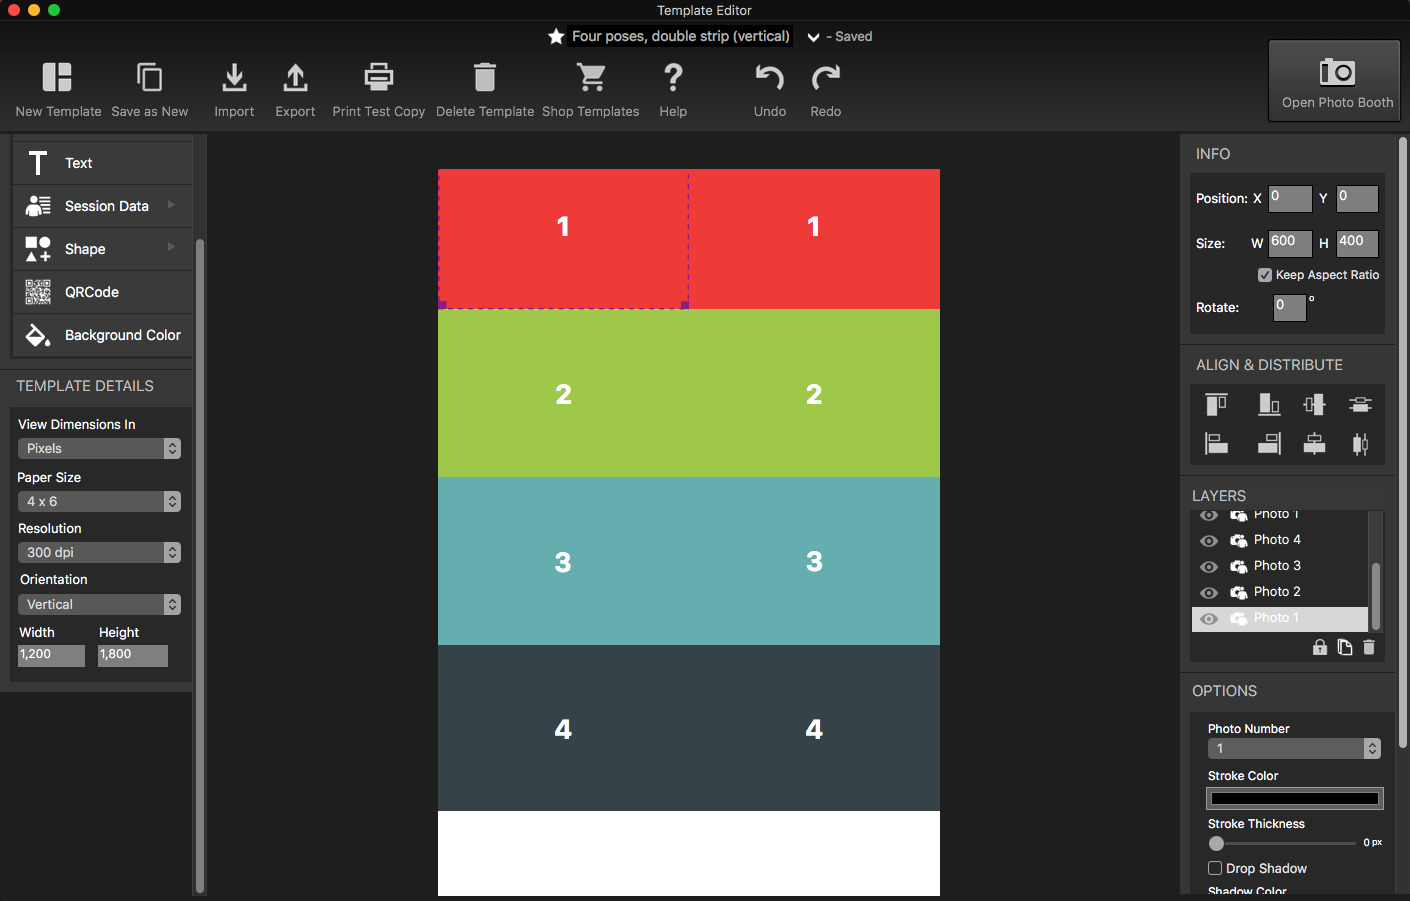Duplicate the selected layer

click(x=1344, y=647)
